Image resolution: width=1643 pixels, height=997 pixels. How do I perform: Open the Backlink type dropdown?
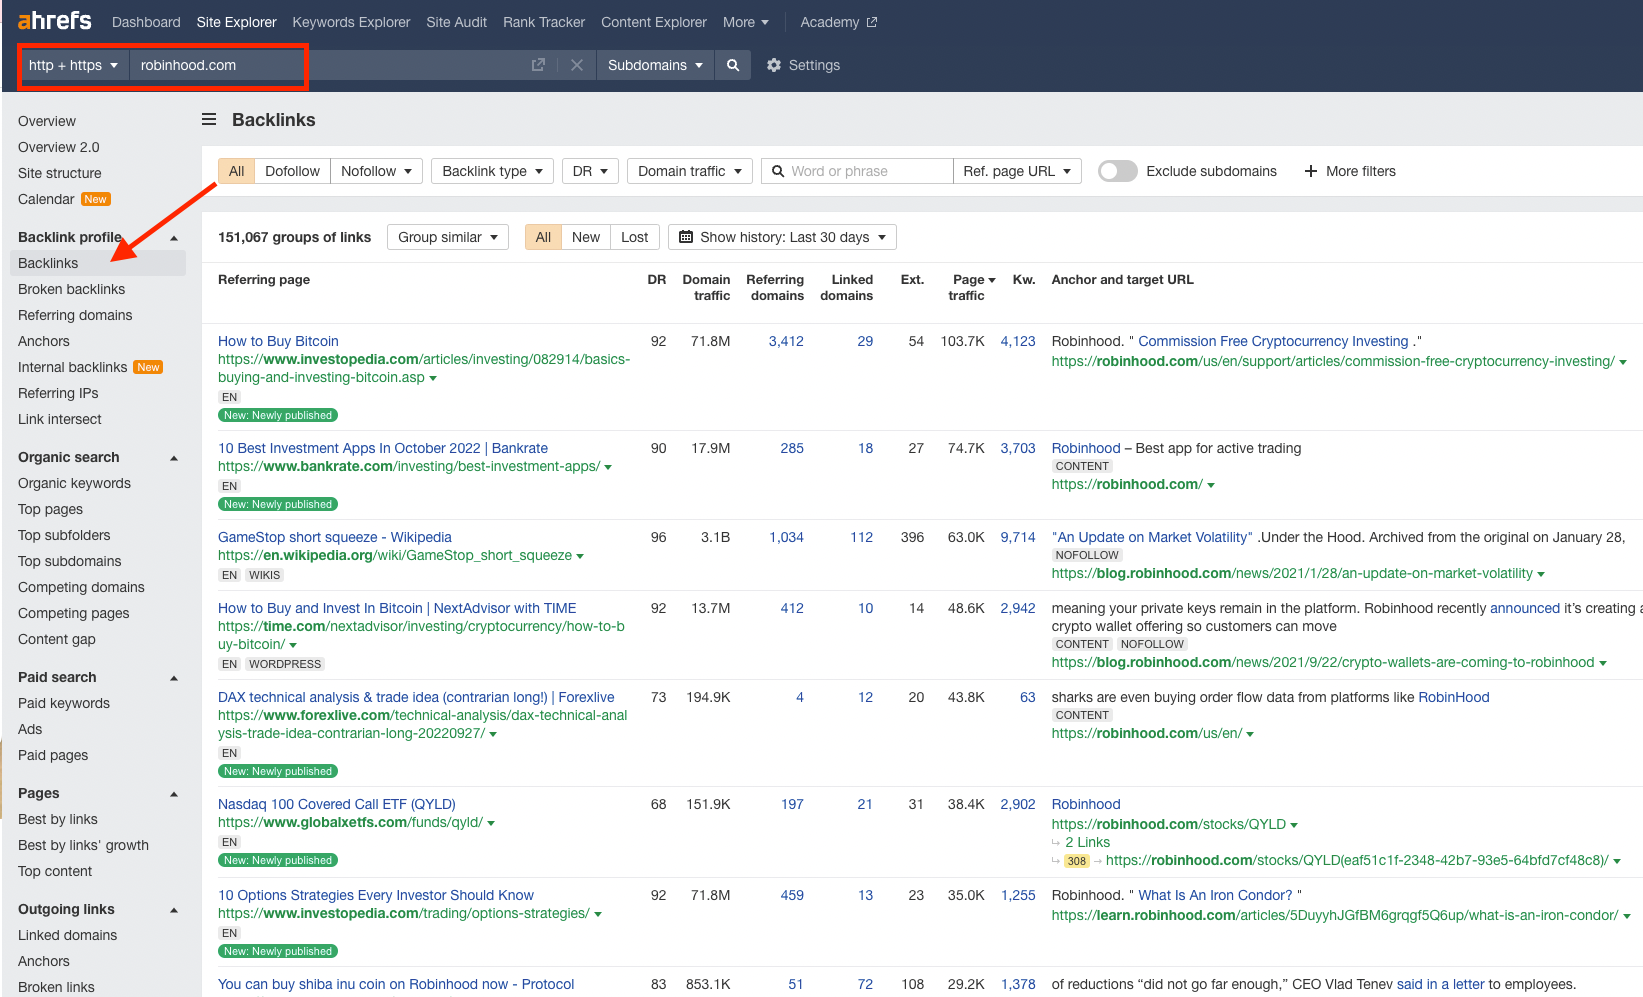[493, 171]
